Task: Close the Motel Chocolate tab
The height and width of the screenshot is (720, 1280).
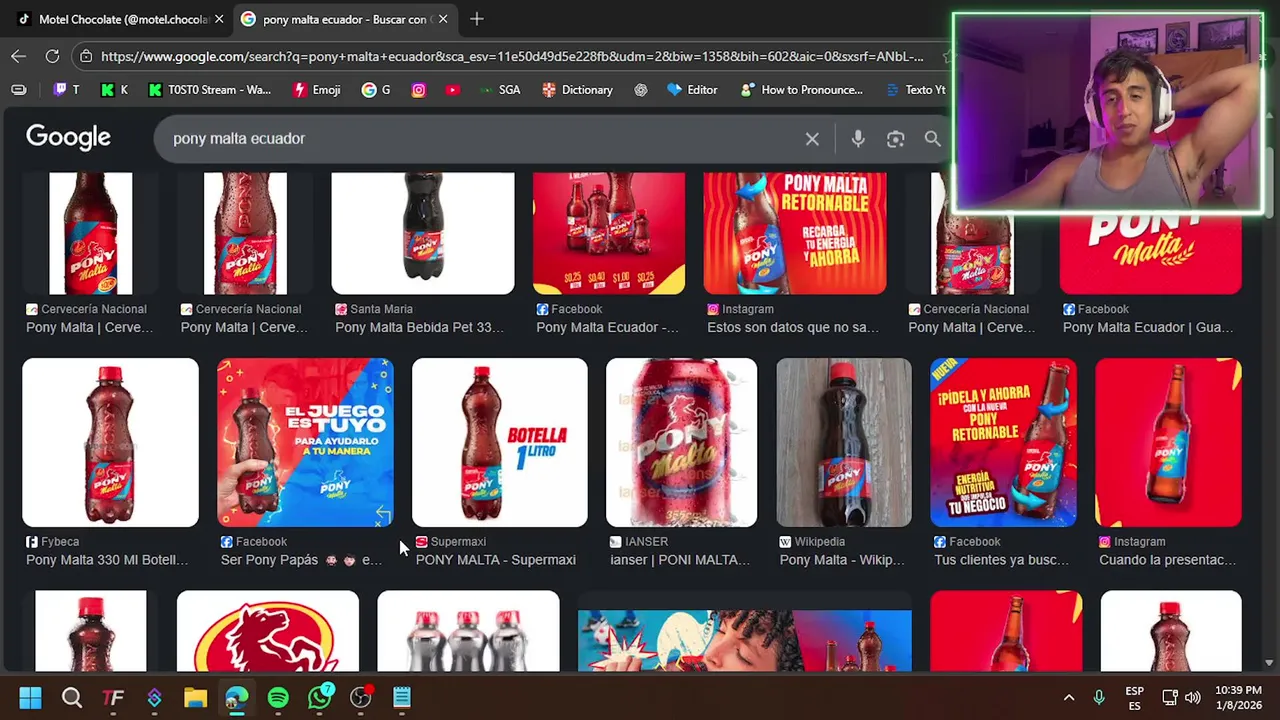Action: tap(219, 19)
